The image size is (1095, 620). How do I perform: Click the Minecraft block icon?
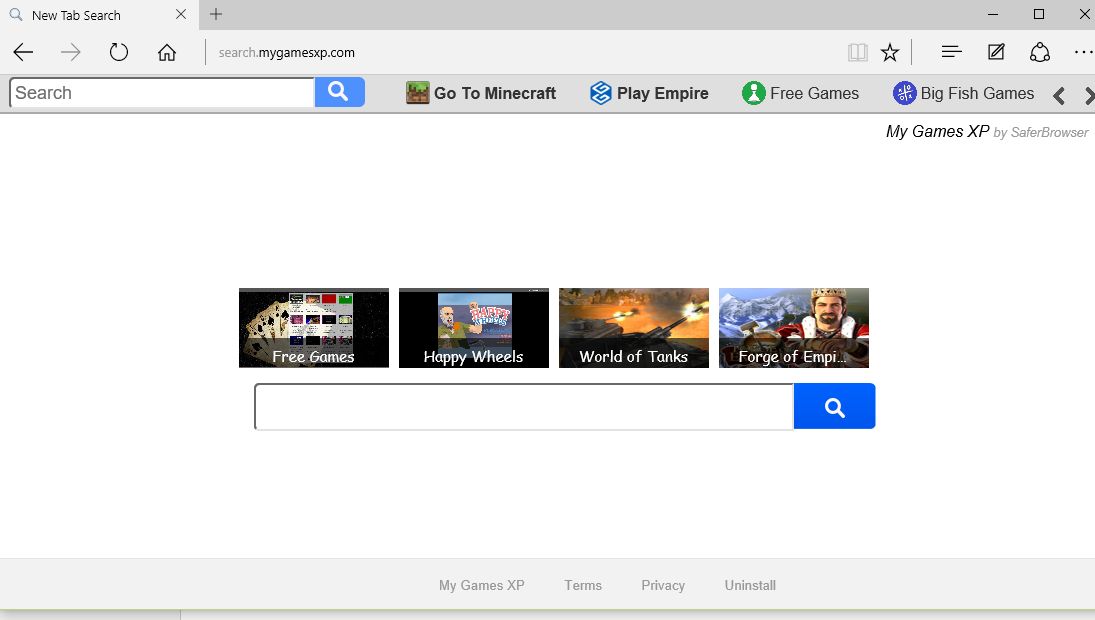click(418, 93)
